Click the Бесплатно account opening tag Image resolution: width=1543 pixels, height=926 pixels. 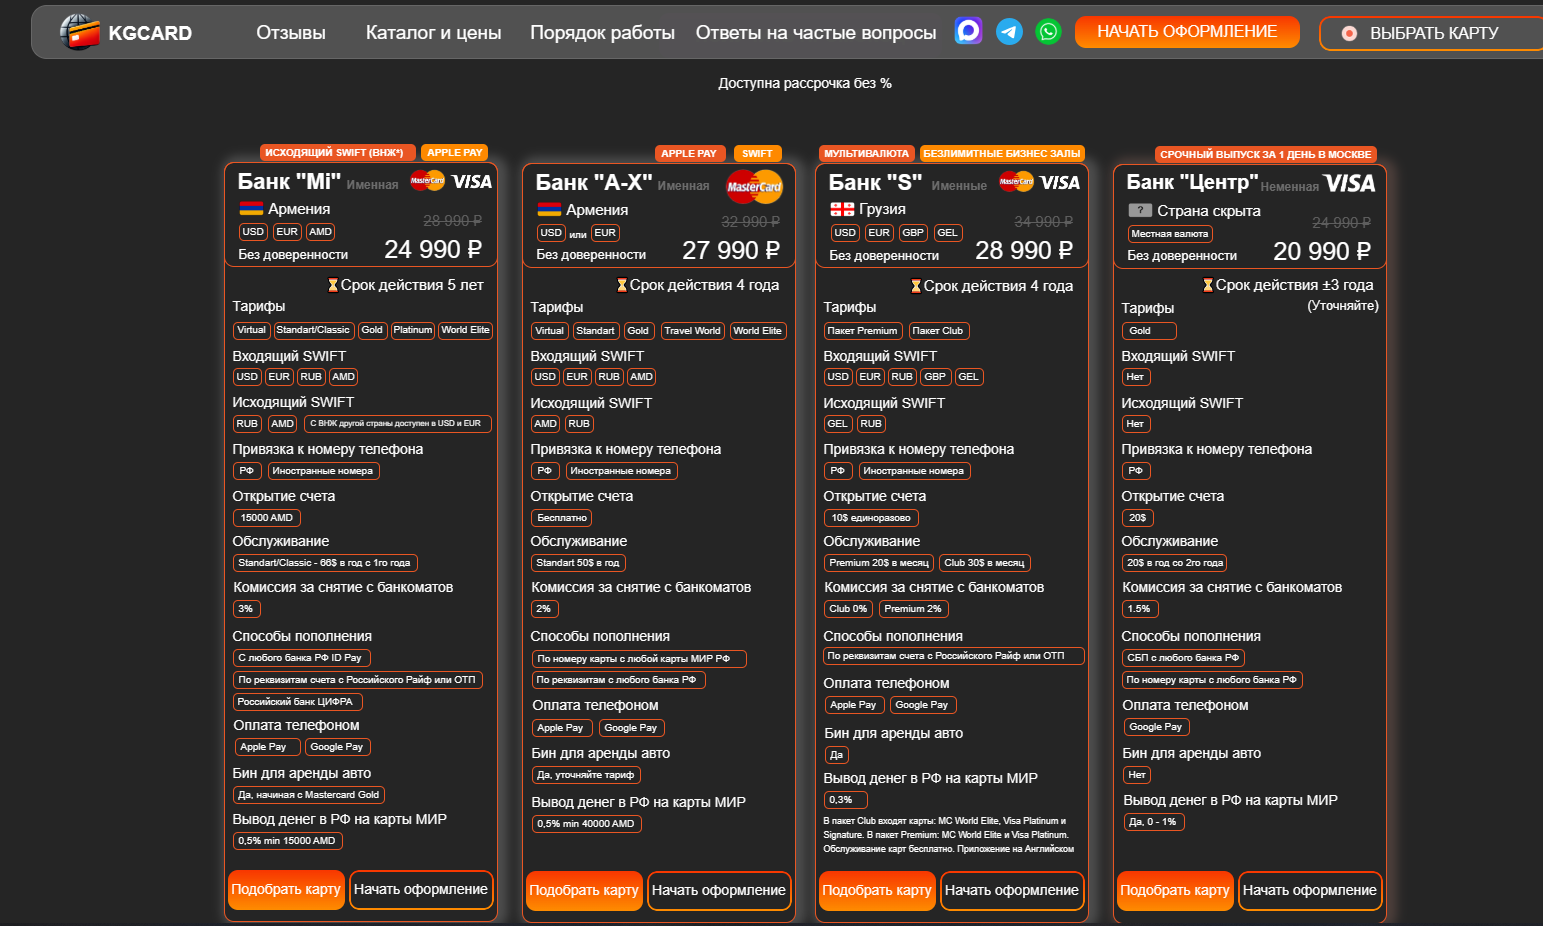point(562,518)
